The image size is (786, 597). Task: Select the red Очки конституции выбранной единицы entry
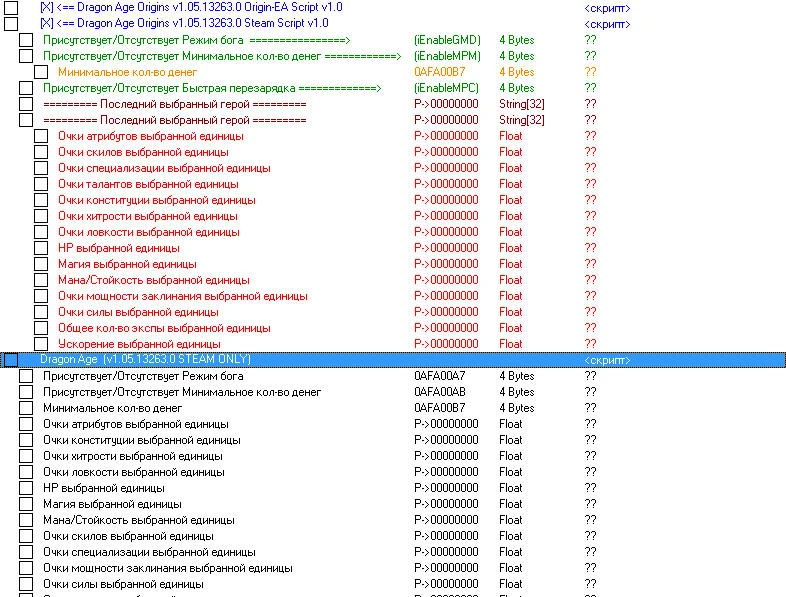[x=157, y=201]
